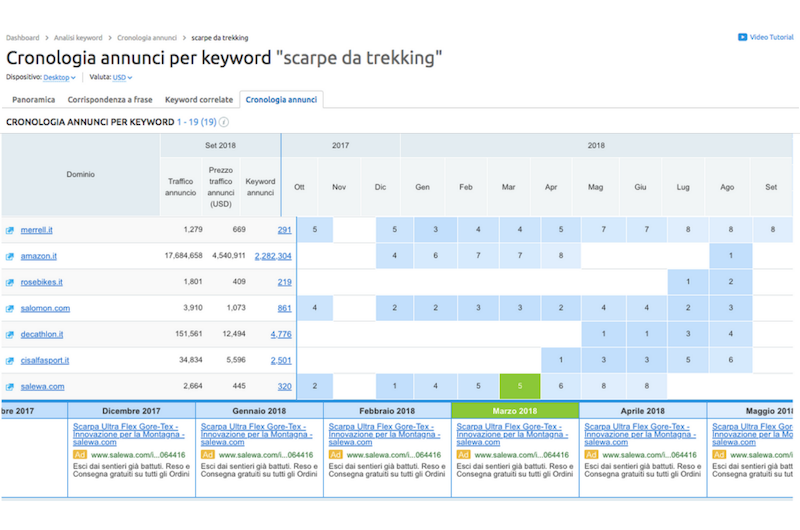The height and width of the screenshot is (530, 800).
Task: Select rosebikes.it Lug cell
Action: pyautogui.click(x=688, y=282)
